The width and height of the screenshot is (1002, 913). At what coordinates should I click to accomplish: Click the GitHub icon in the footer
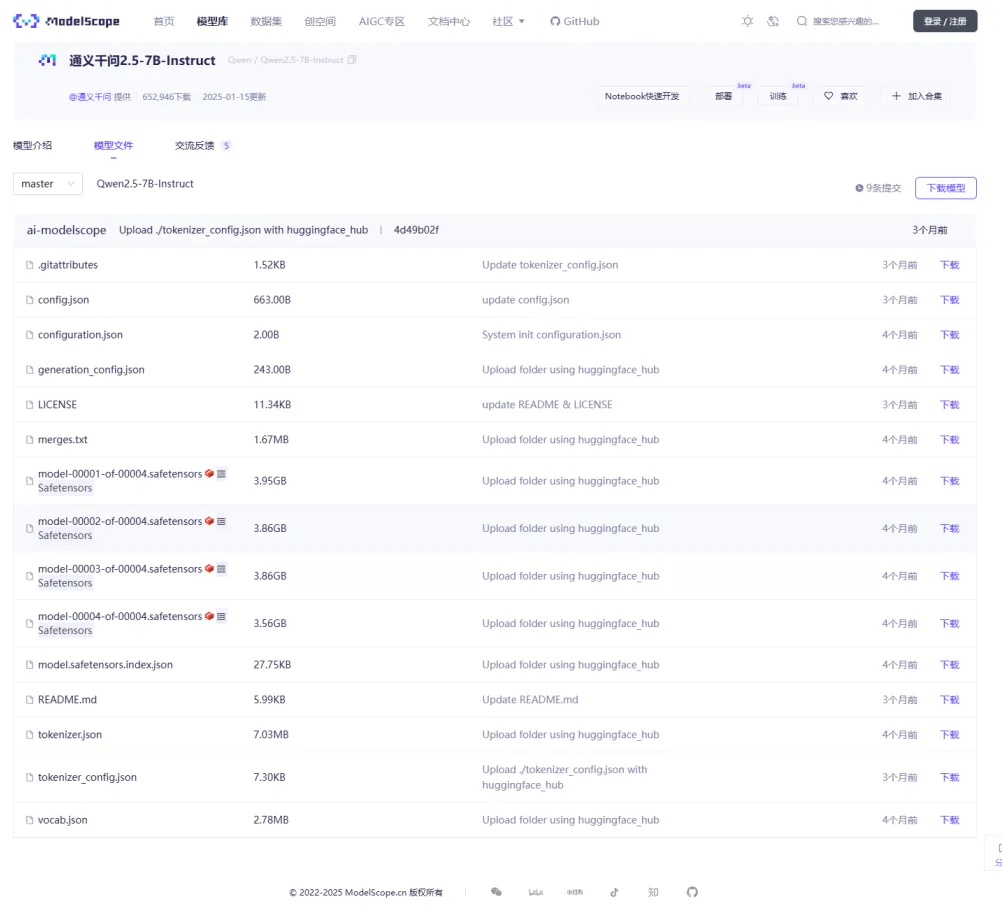pyautogui.click(x=692, y=892)
